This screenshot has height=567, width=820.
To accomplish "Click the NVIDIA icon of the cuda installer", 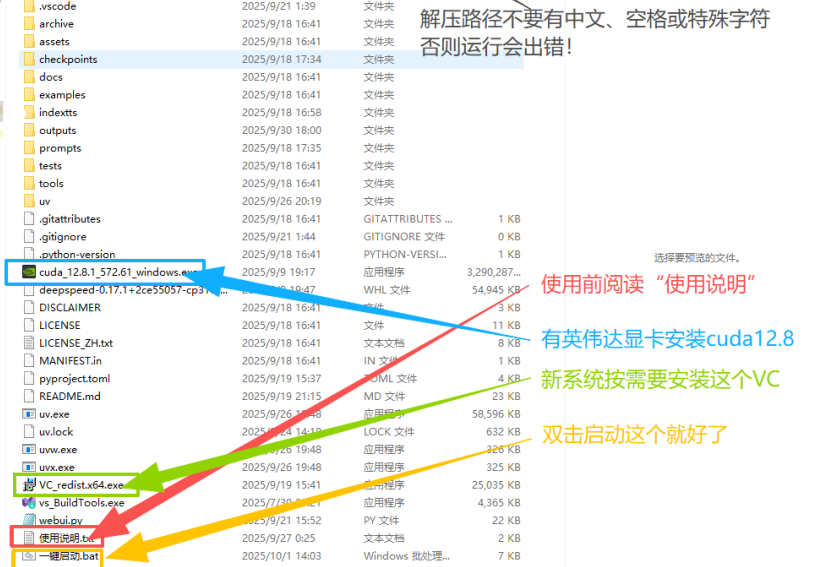I will point(28,272).
